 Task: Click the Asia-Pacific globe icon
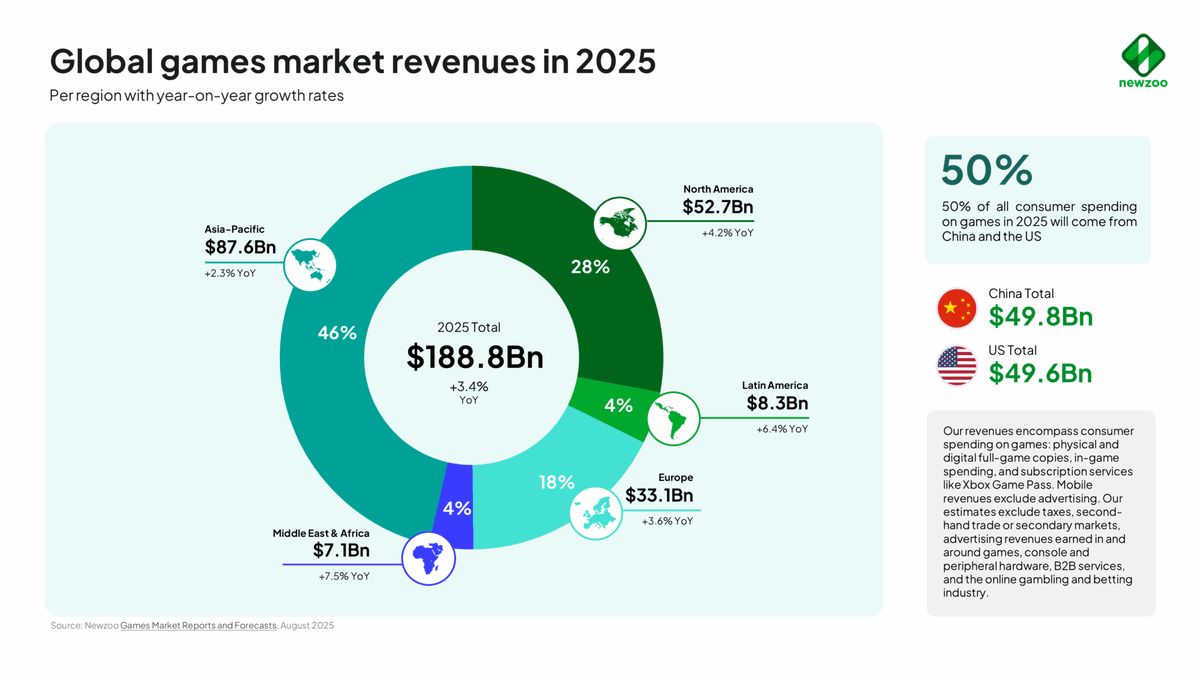(x=310, y=265)
